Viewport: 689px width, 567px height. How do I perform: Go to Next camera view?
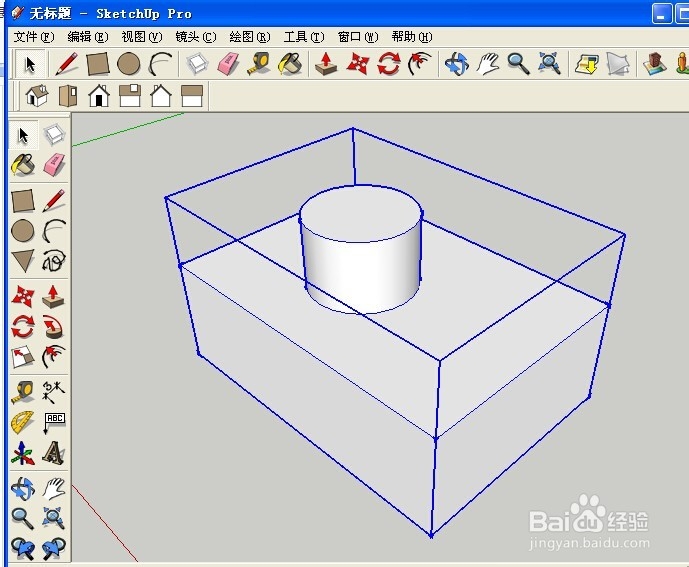(54, 549)
